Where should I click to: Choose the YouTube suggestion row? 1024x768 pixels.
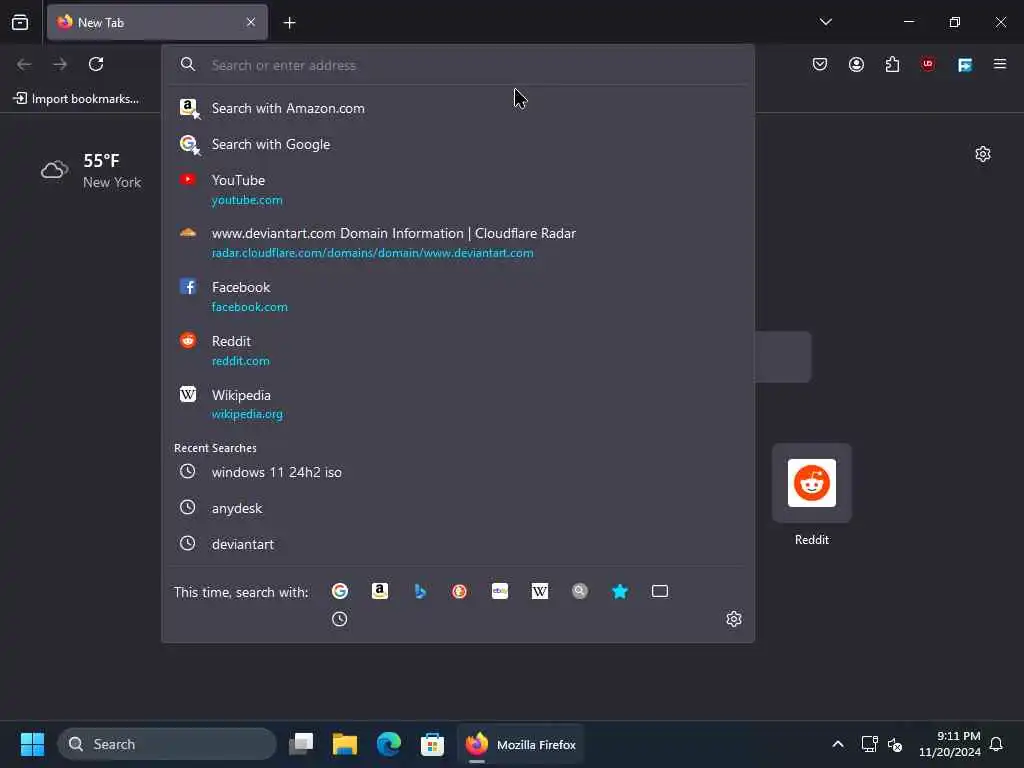click(458, 189)
